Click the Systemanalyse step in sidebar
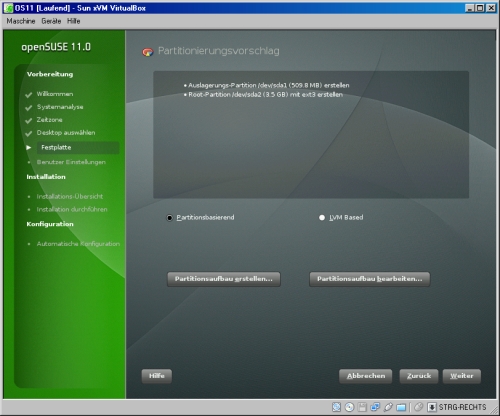This screenshot has height=416, width=500. click(x=60, y=107)
